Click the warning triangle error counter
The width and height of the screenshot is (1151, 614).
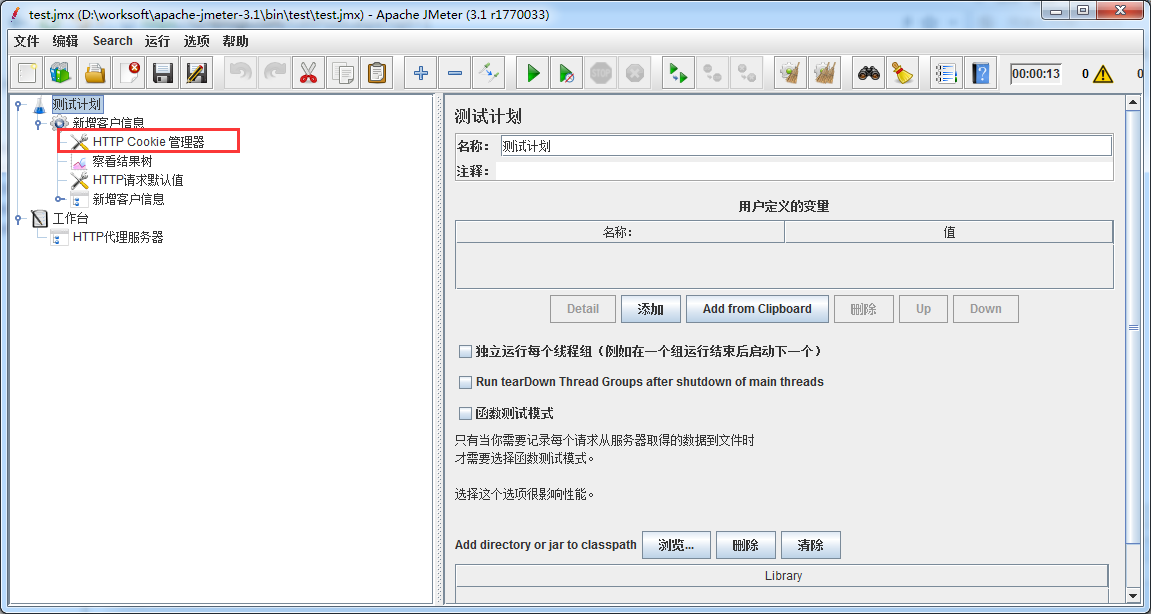[1103, 73]
